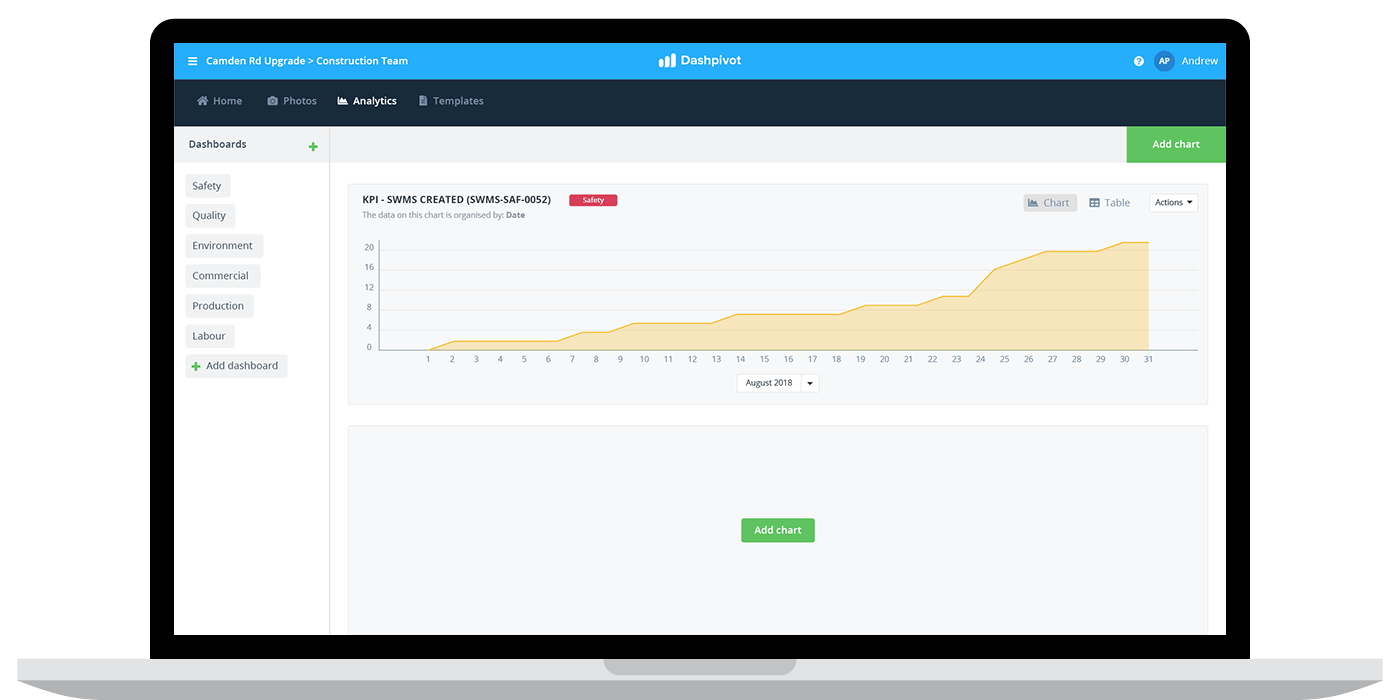Open the Actions dropdown
Screen dimensions: 1400x700
pos(1173,203)
